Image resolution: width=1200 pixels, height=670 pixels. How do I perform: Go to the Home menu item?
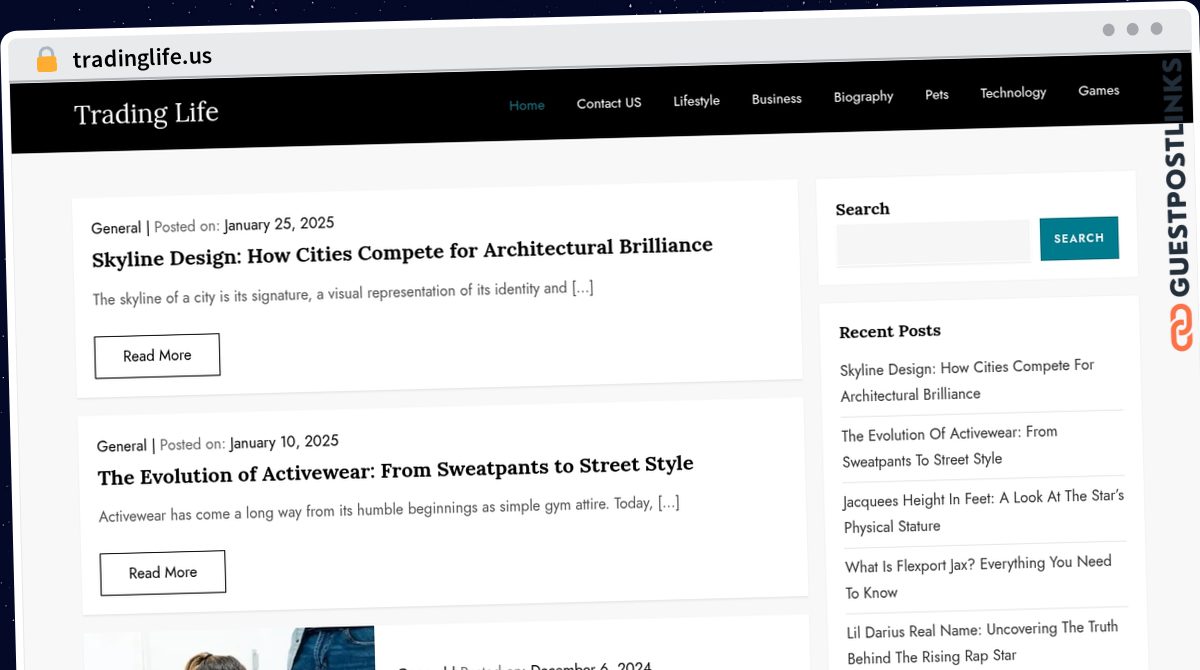pos(527,105)
